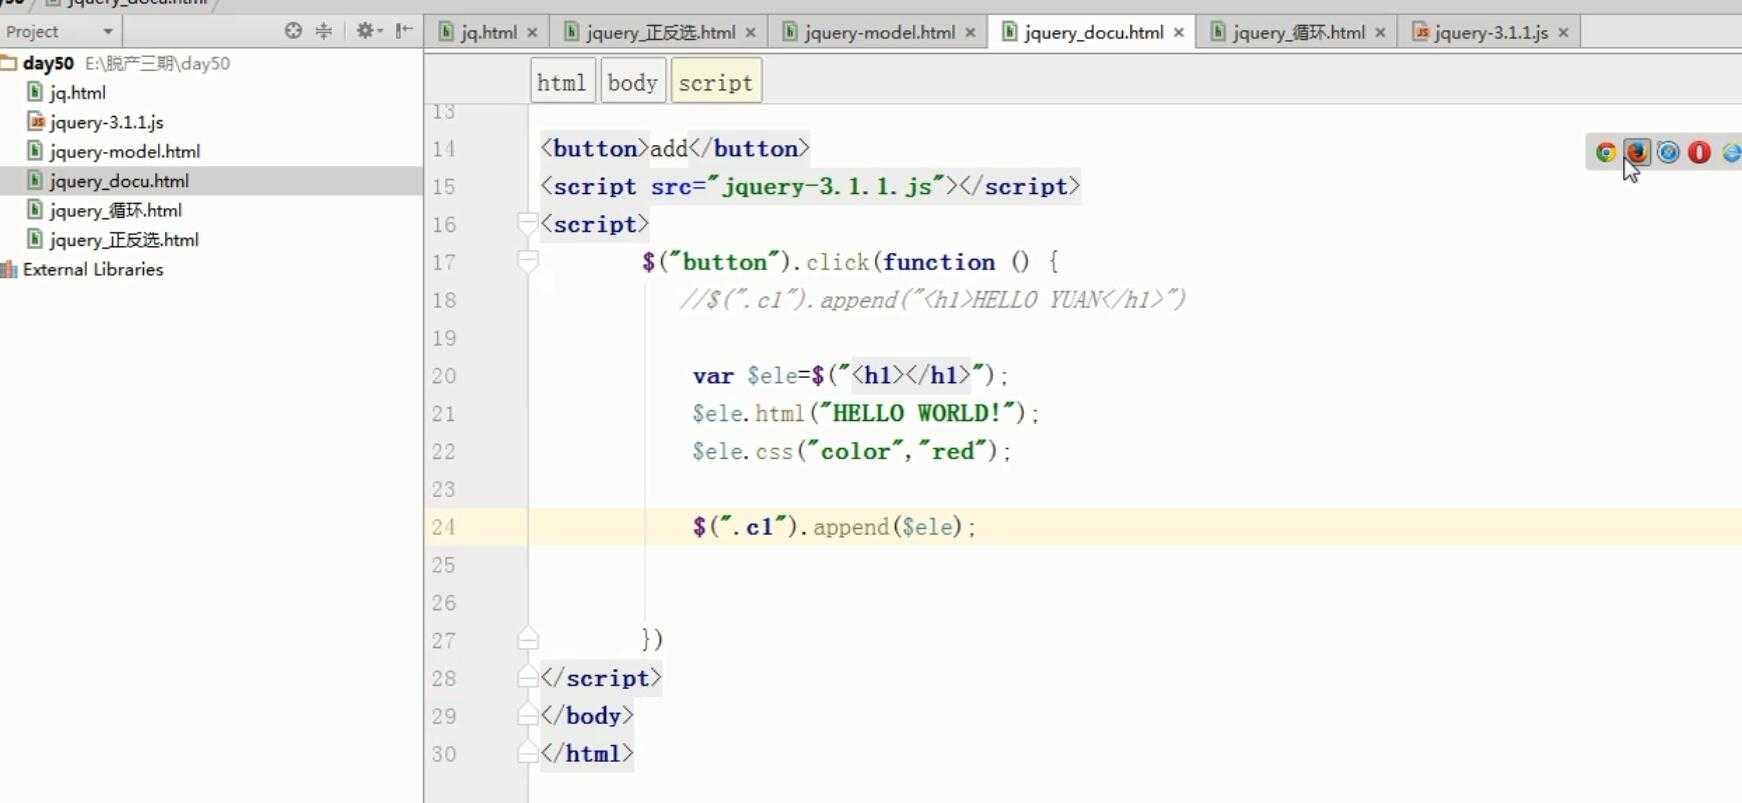Viewport: 1742px width, 803px height.
Task: Open in Internet Explorer browser icon
Action: (x=1731, y=152)
